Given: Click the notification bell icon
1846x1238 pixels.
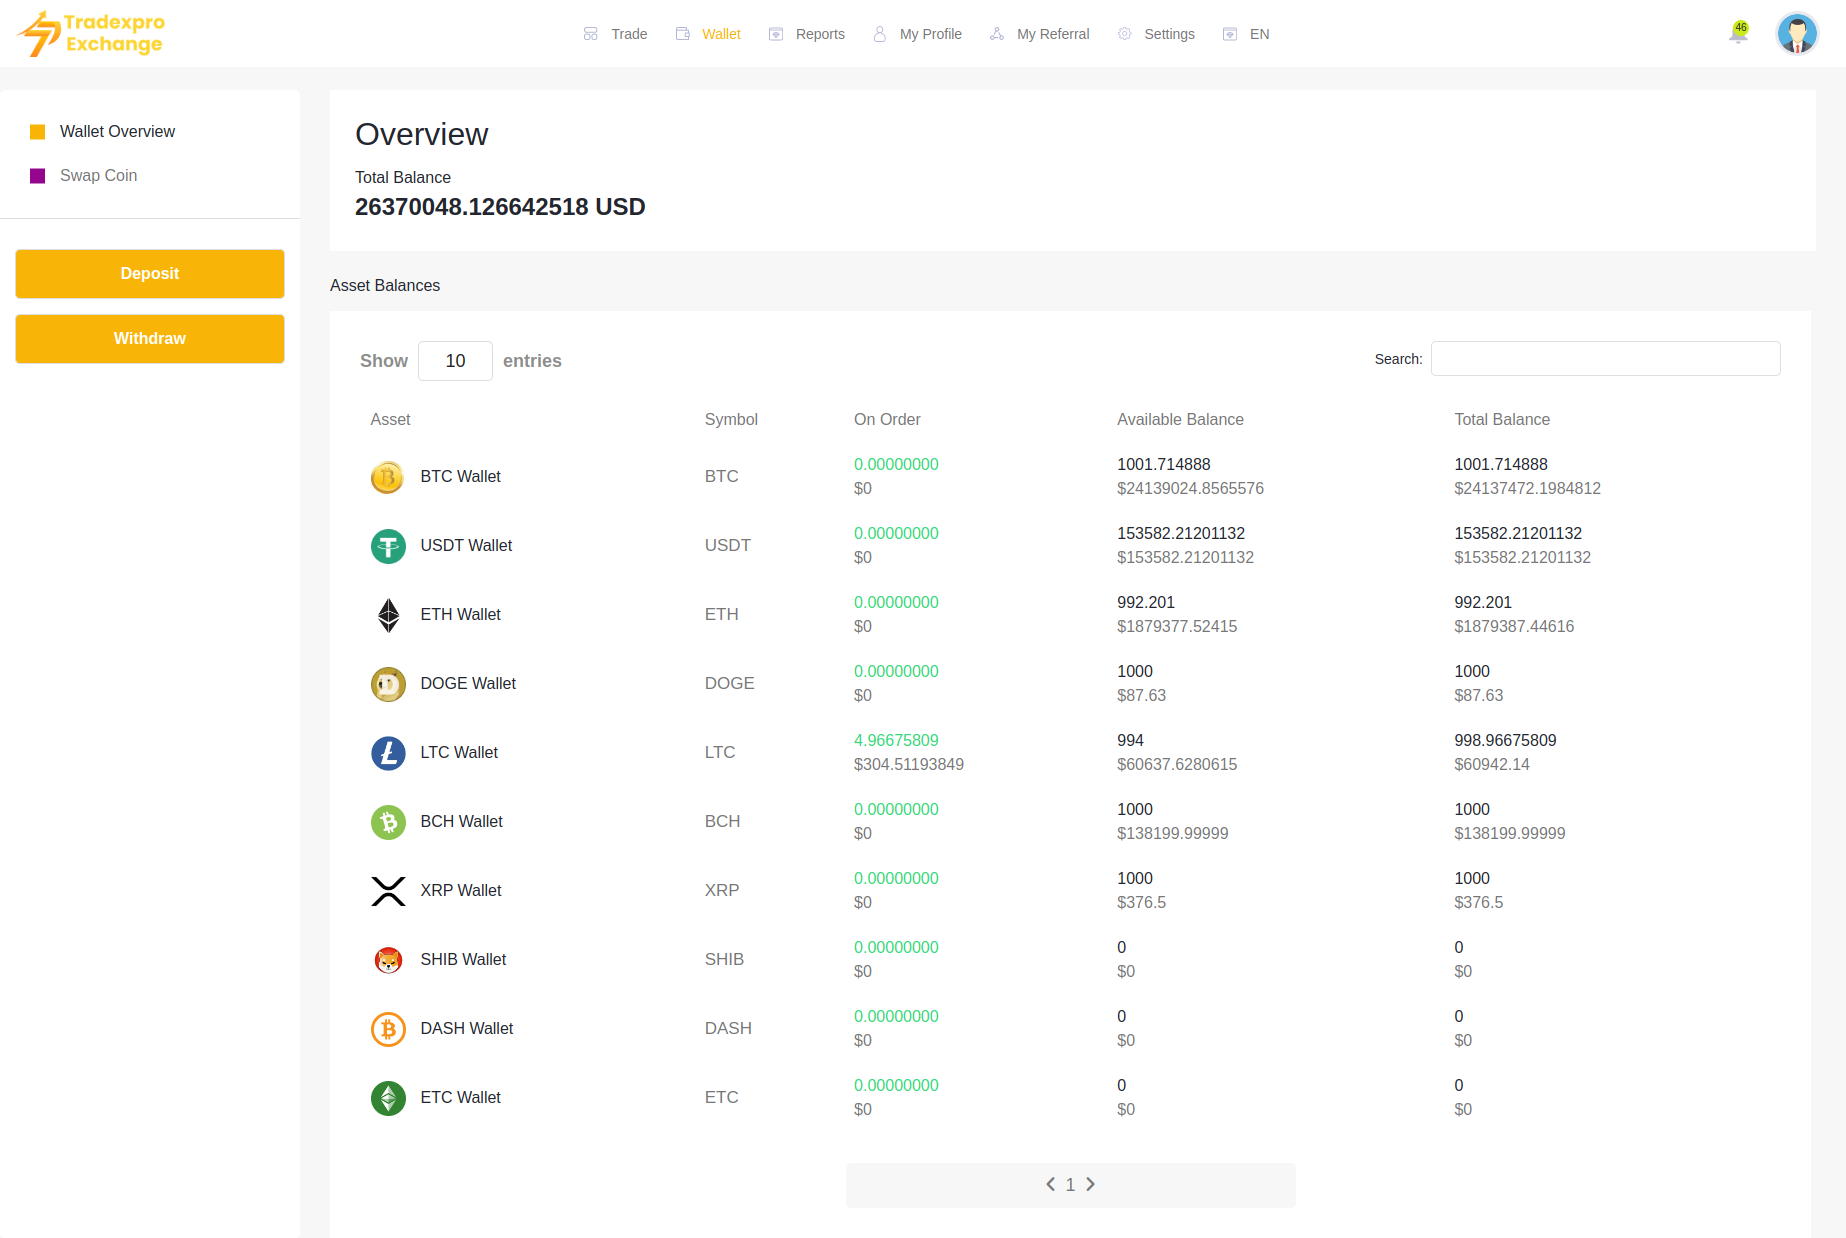Looking at the screenshot, I should tap(1738, 34).
